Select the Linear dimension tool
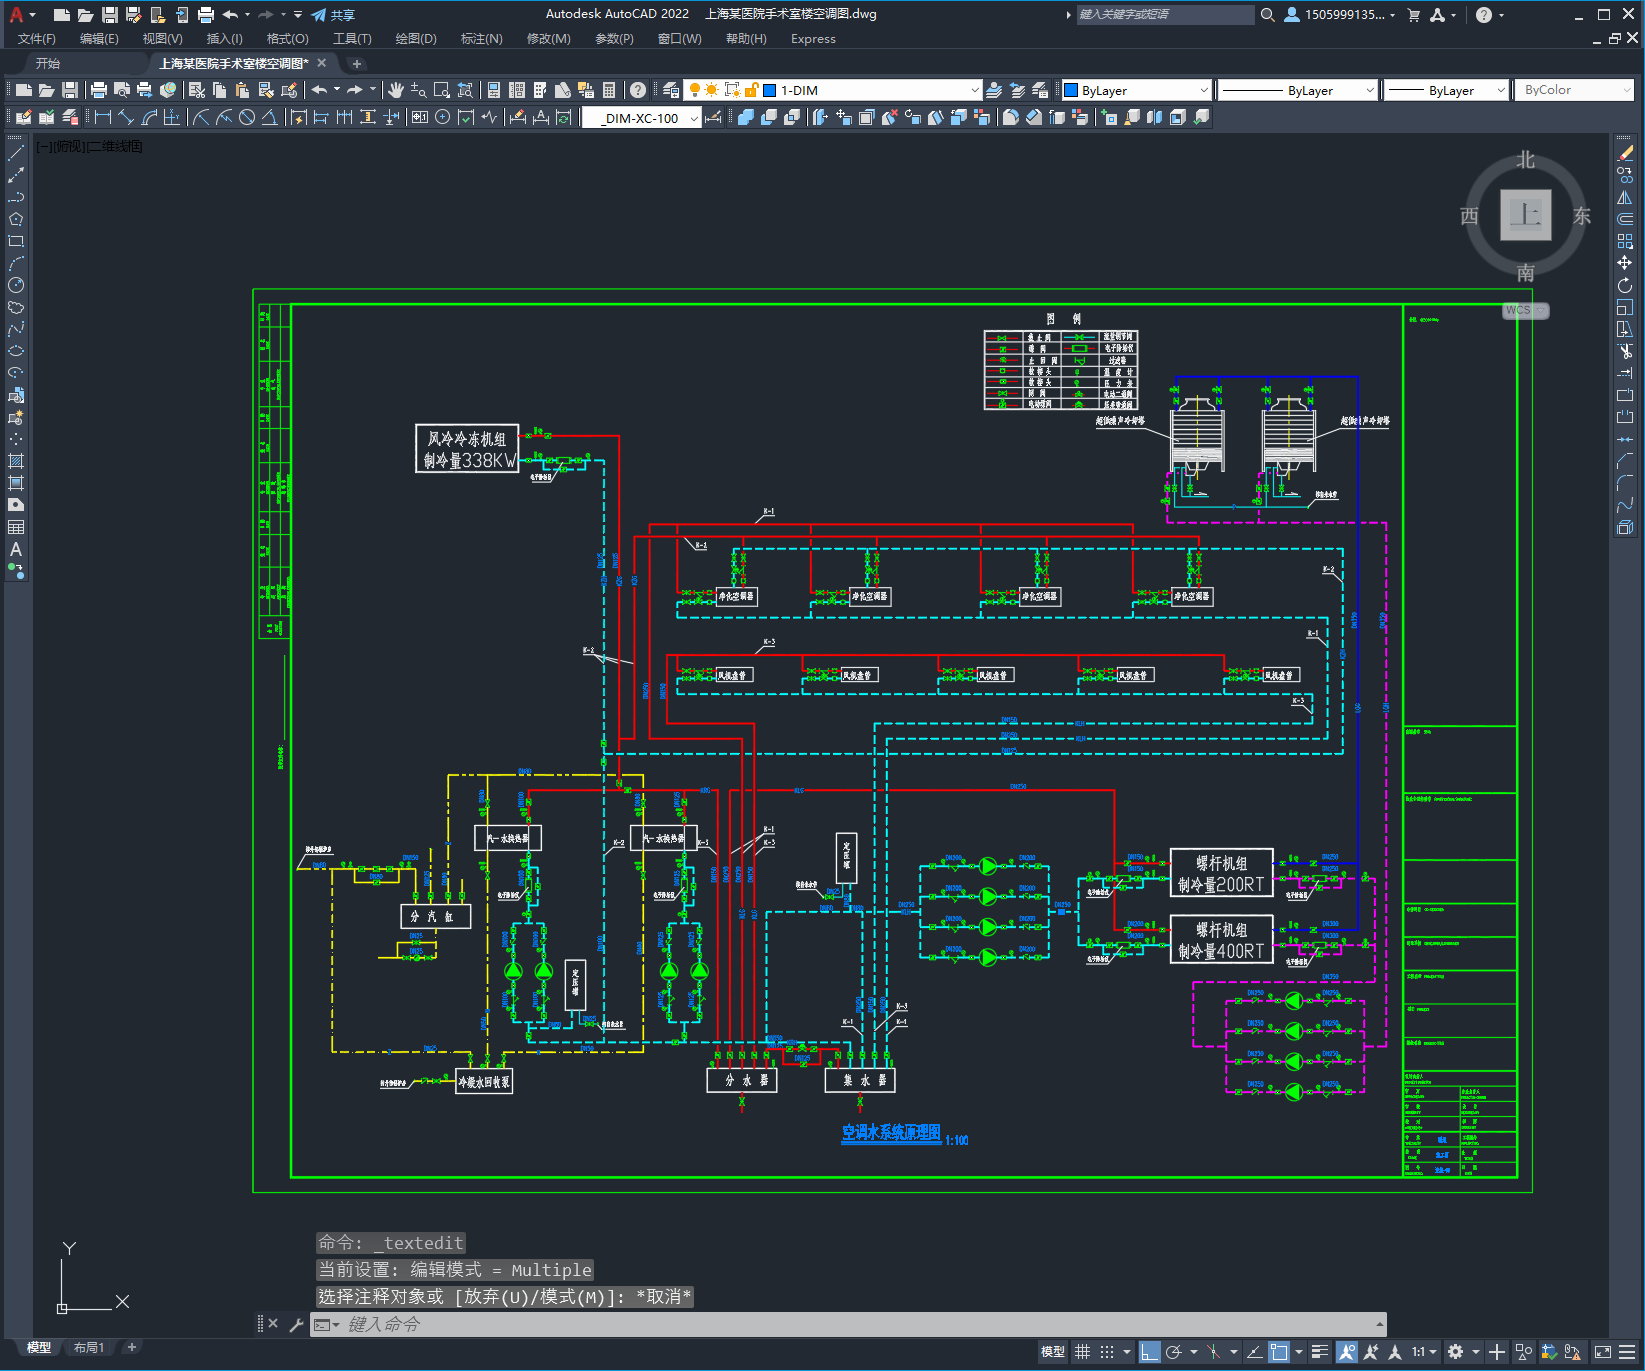Image resolution: width=1645 pixels, height=1371 pixels. [x=103, y=117]
